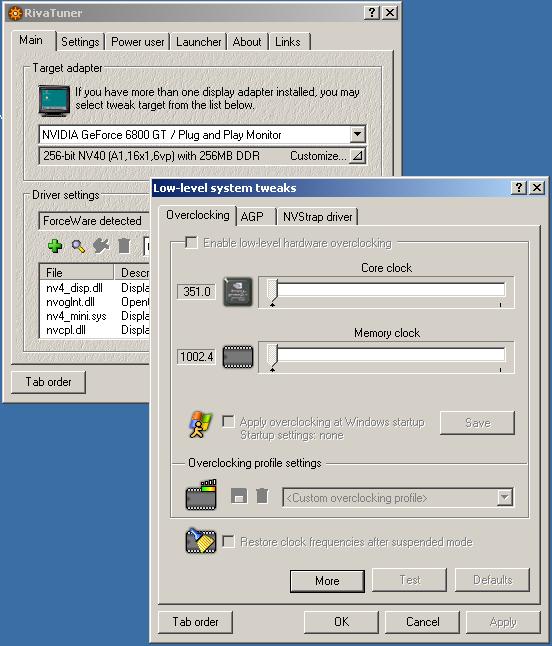The image size is (552, 646).
Task: Click the 256-bit NV40 adapter description text
Action: click(x=152, y=156)
